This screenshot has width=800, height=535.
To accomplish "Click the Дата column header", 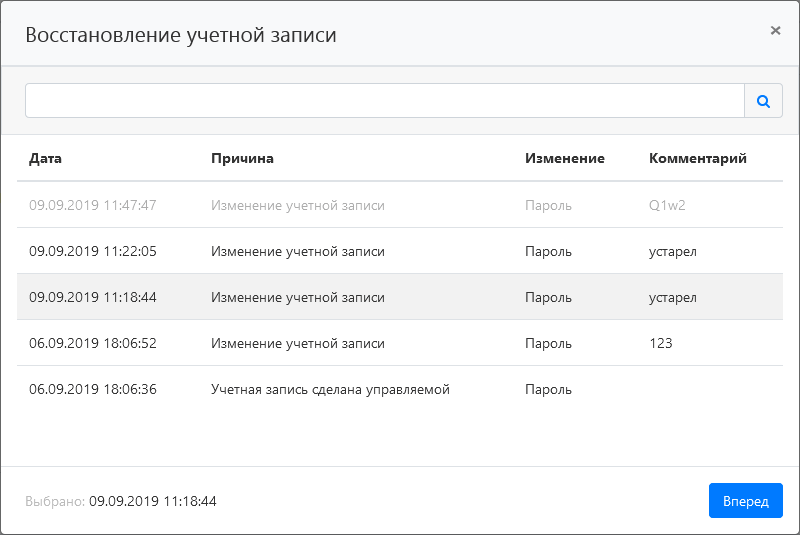I will tap(46, 158).
